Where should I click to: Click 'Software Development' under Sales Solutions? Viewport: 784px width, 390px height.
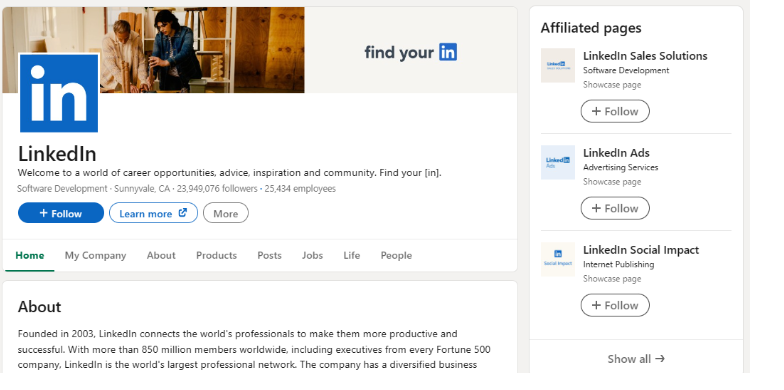tap(626, 70)
